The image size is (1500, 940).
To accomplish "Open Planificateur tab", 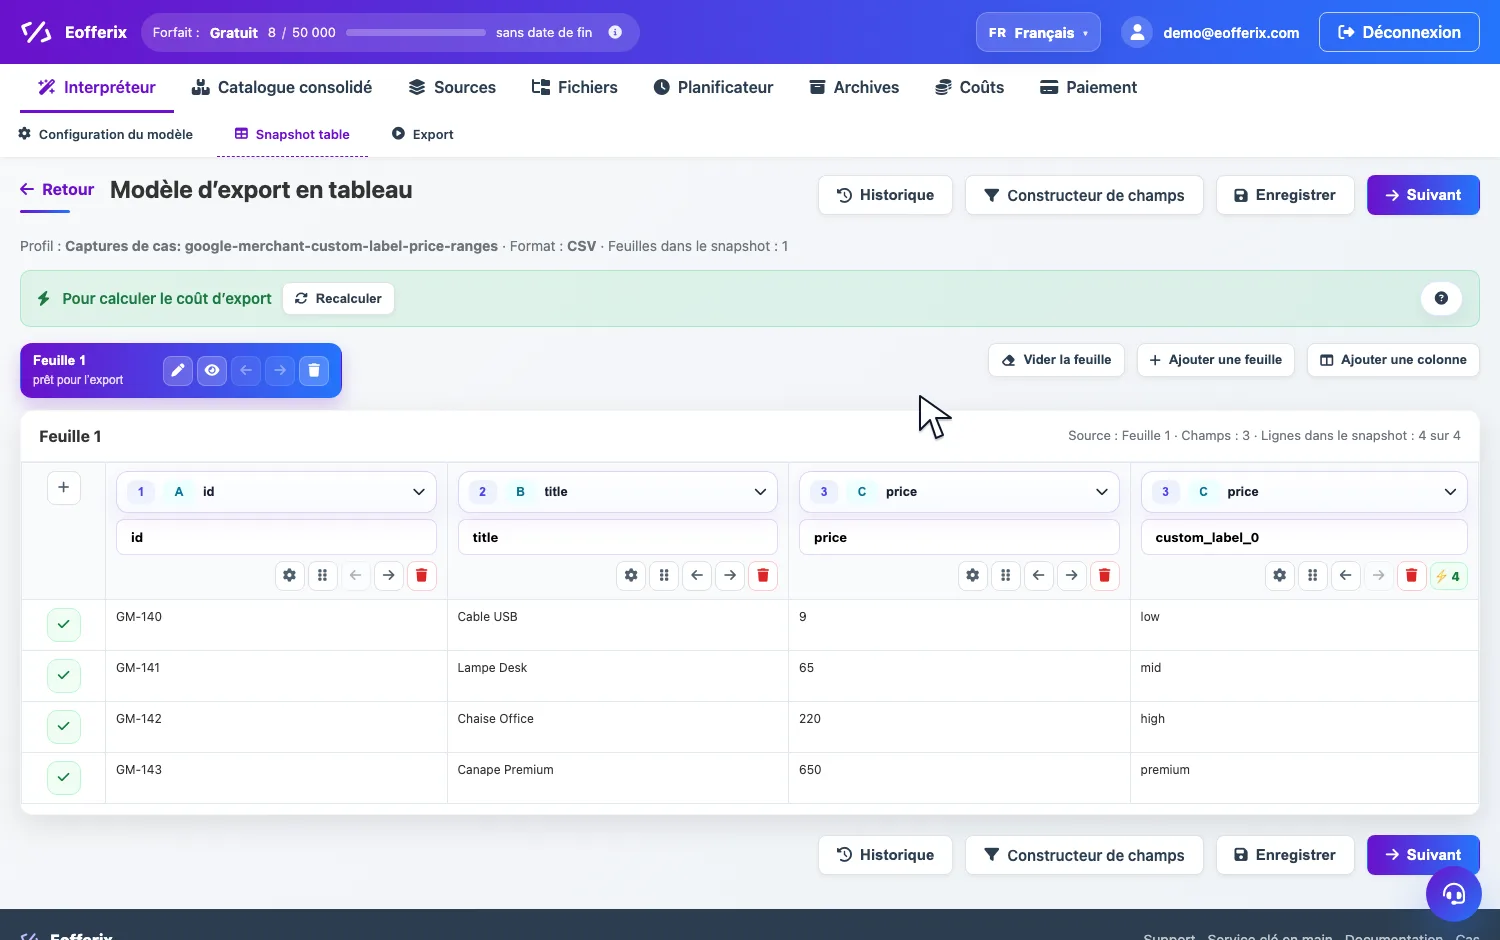I will pos(713,88).
